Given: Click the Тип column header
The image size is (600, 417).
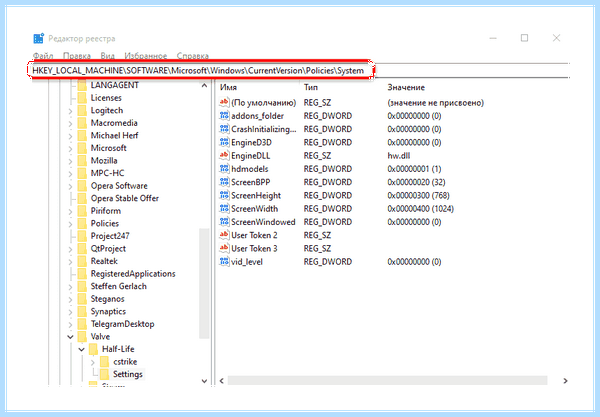Looking at the screenshot, I should coord(311,88).
